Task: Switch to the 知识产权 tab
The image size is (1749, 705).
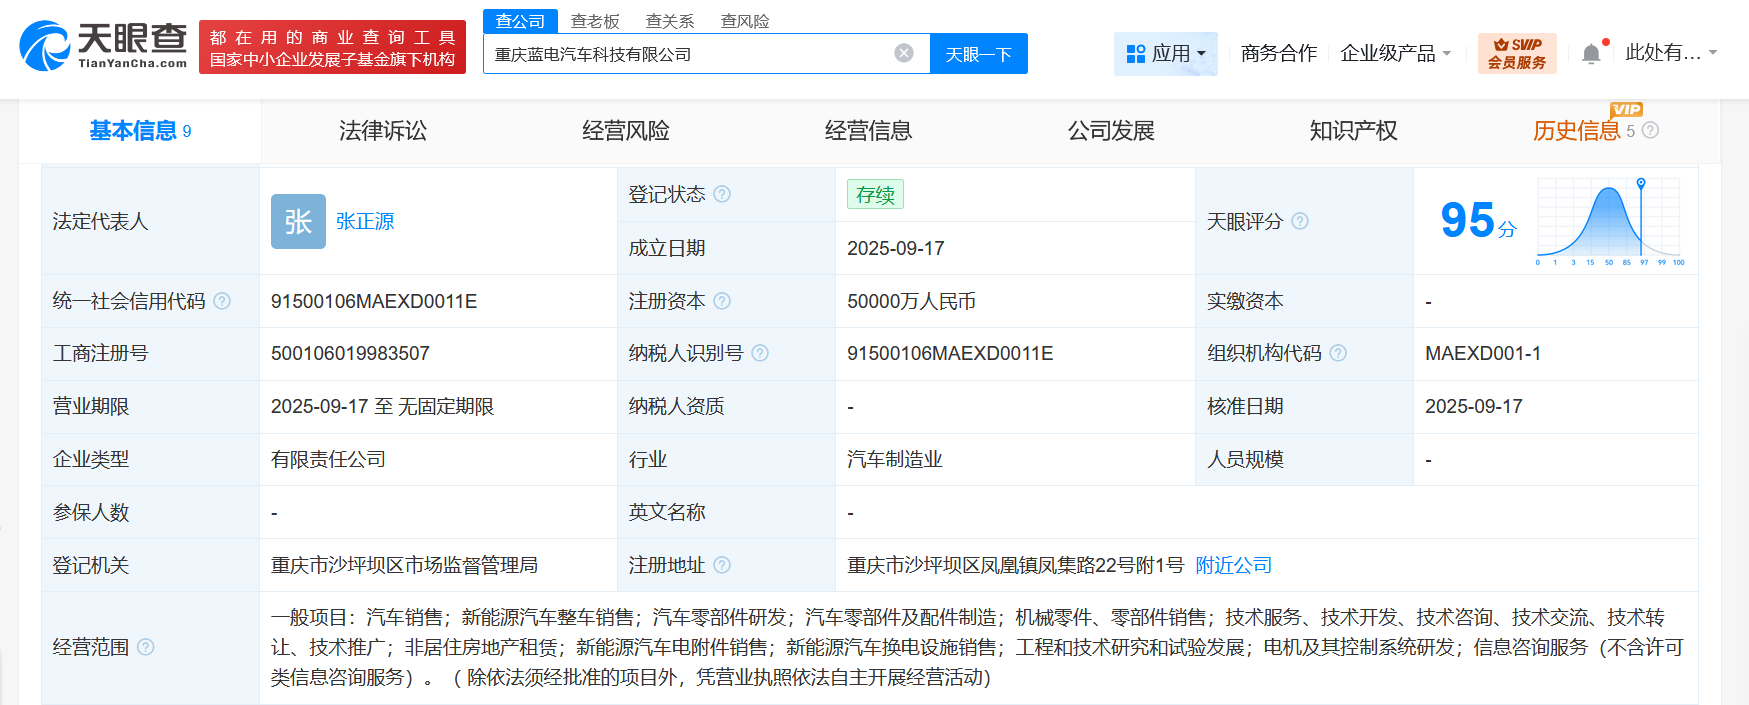Action: pyautogui.click(x=1353, y=131)
